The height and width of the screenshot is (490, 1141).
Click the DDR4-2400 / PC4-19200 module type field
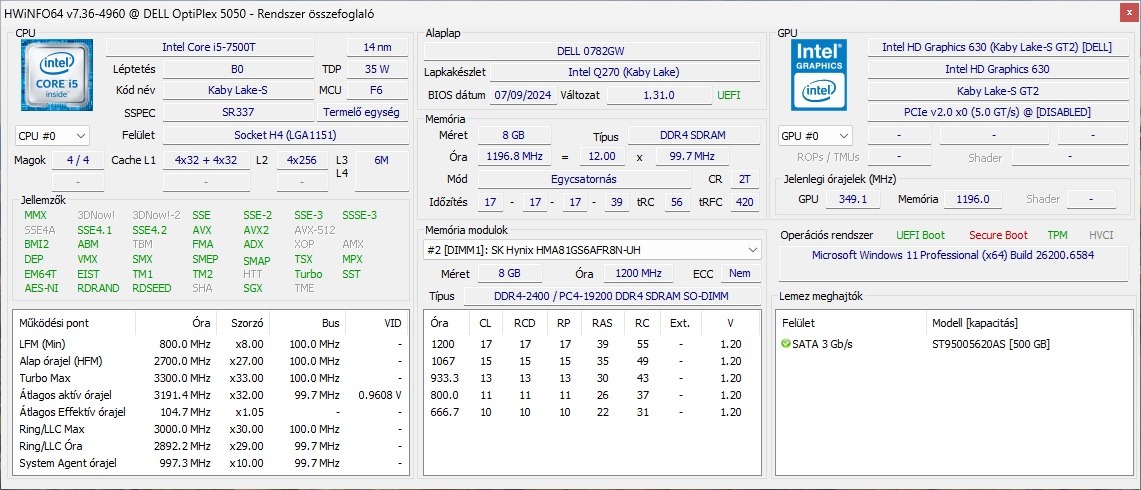[612, 296]
